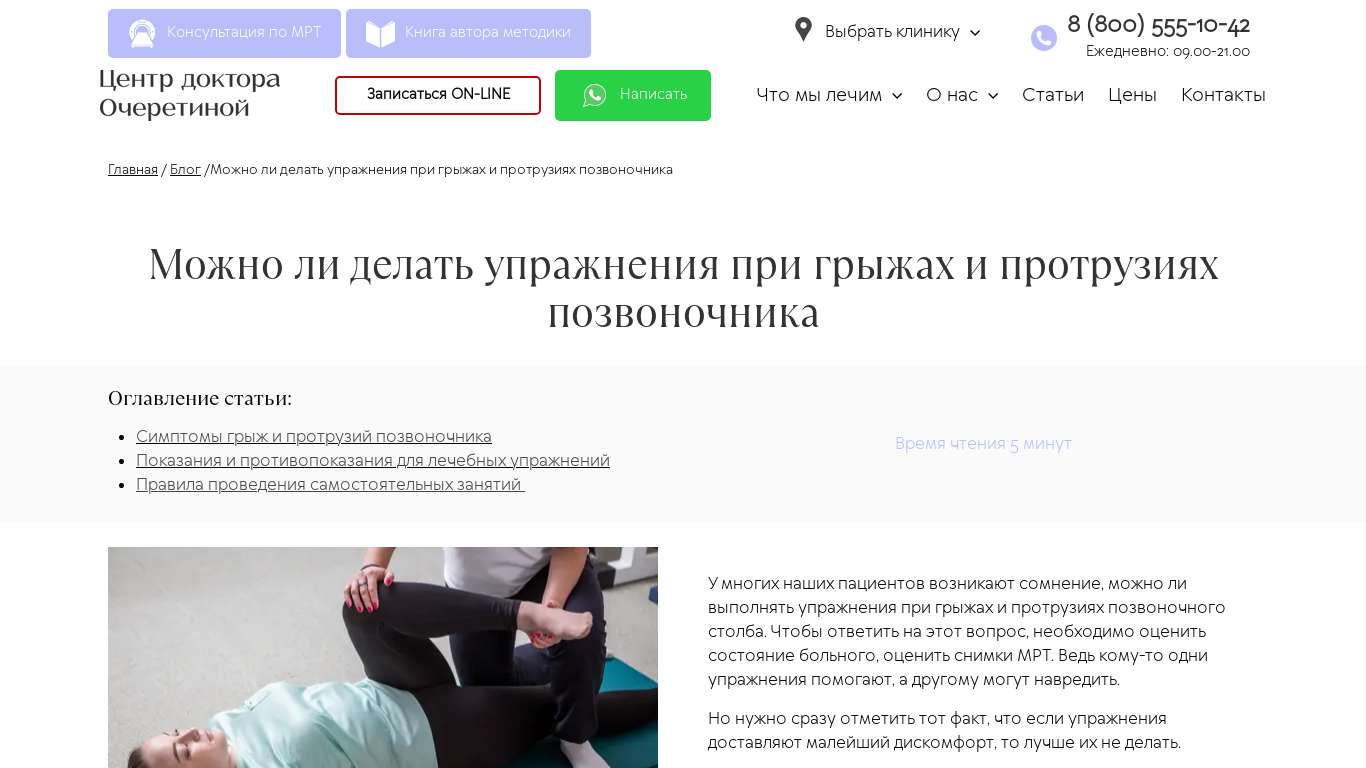Open the Книга автора методики button
Viewport: 1366px width, 768px height.
pyautogui.click(x=468, y=33)
